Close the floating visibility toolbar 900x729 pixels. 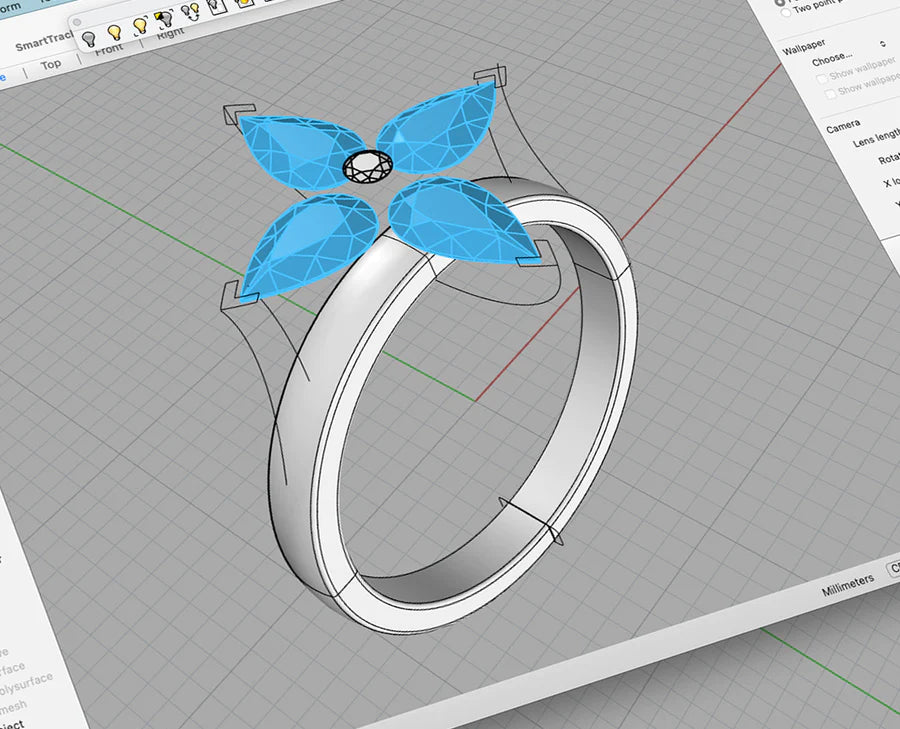pos(78,21)
